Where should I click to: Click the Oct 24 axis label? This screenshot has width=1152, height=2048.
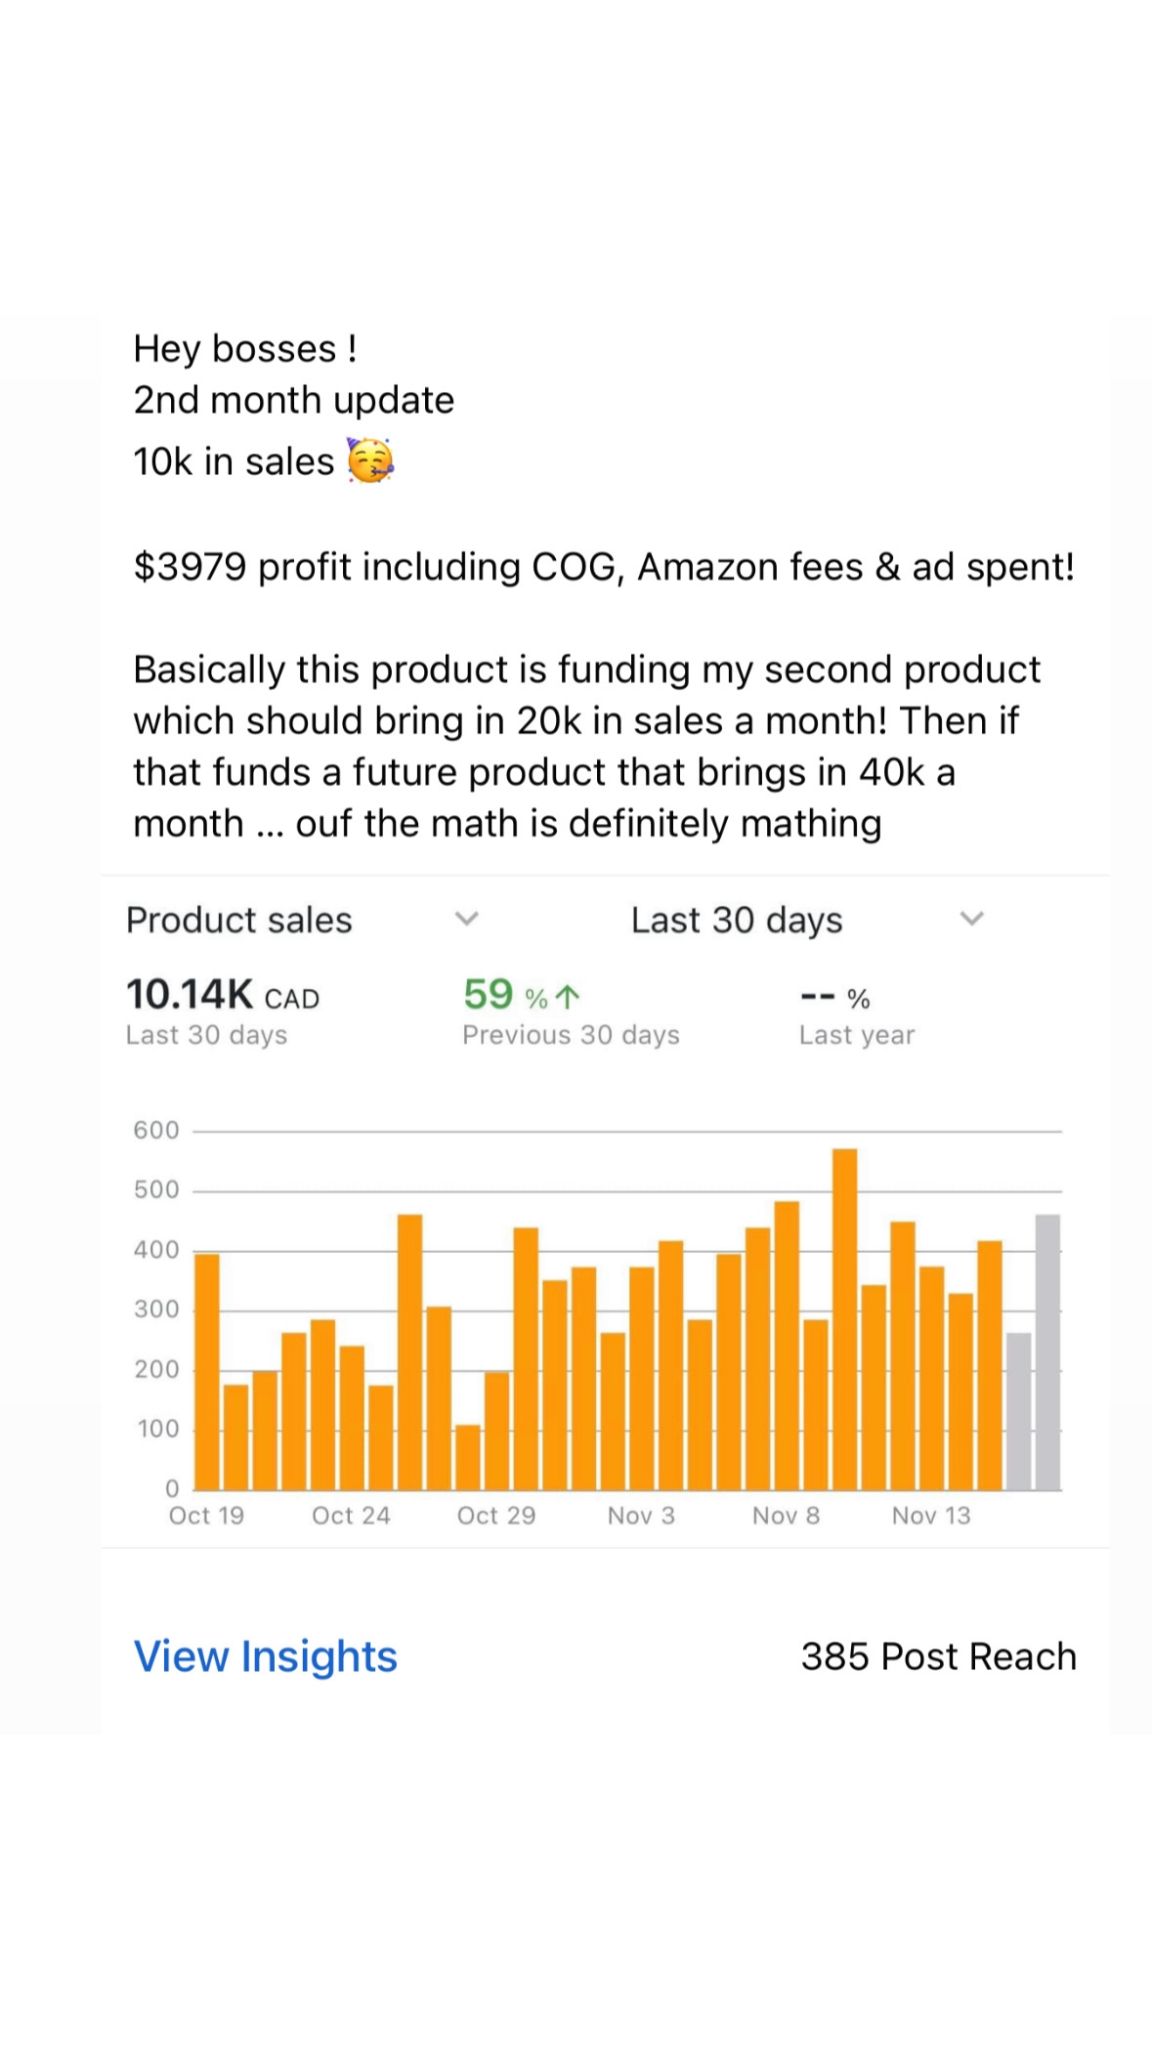pos(351,1516)
